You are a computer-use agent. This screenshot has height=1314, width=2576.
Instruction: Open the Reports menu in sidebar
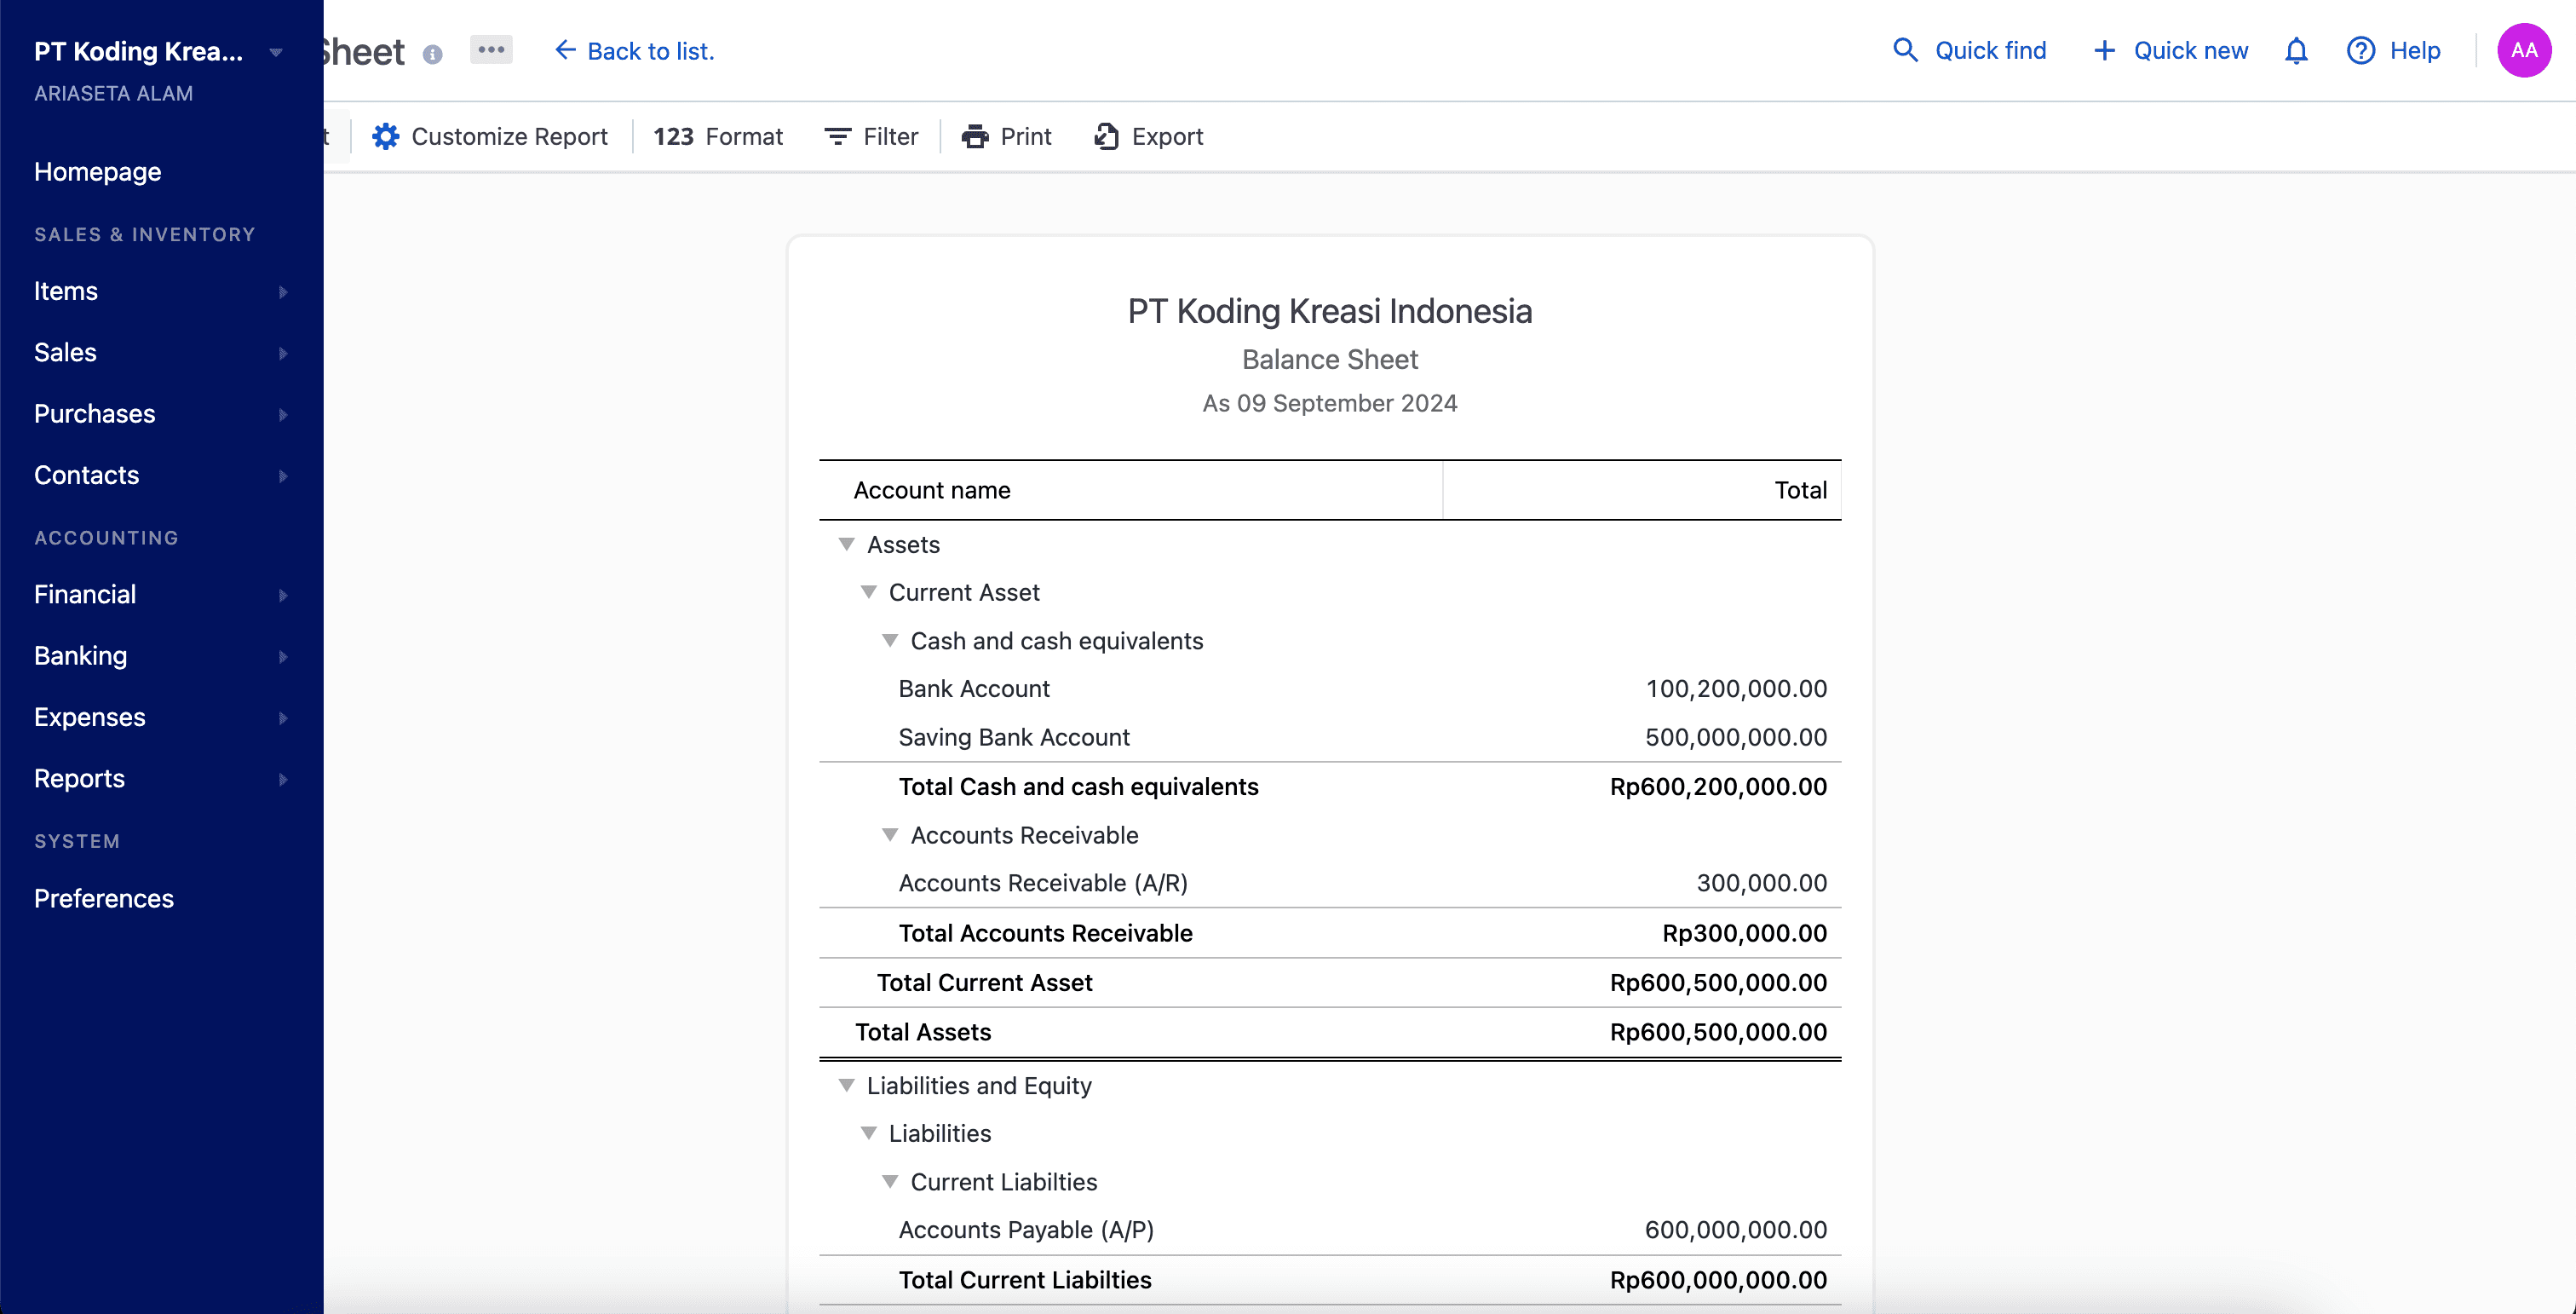click(79, 779)
